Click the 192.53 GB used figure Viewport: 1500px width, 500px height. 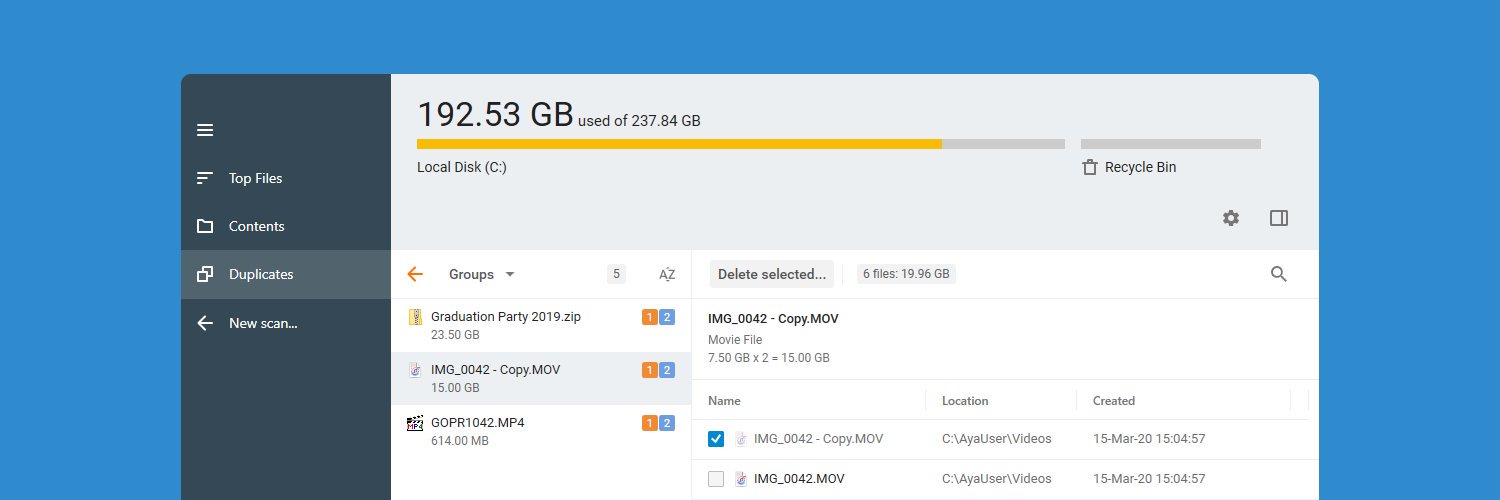click(495, 114)
